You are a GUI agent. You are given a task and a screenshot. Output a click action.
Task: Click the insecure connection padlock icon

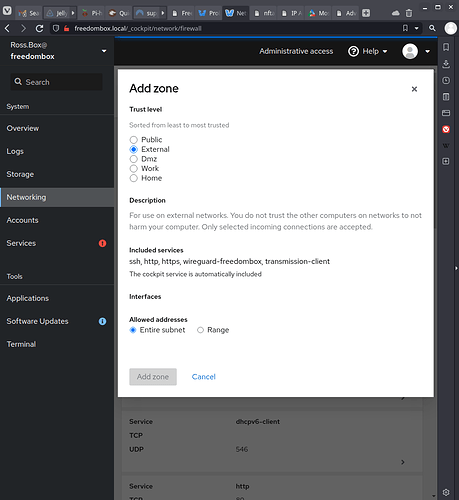pos(67,29)
